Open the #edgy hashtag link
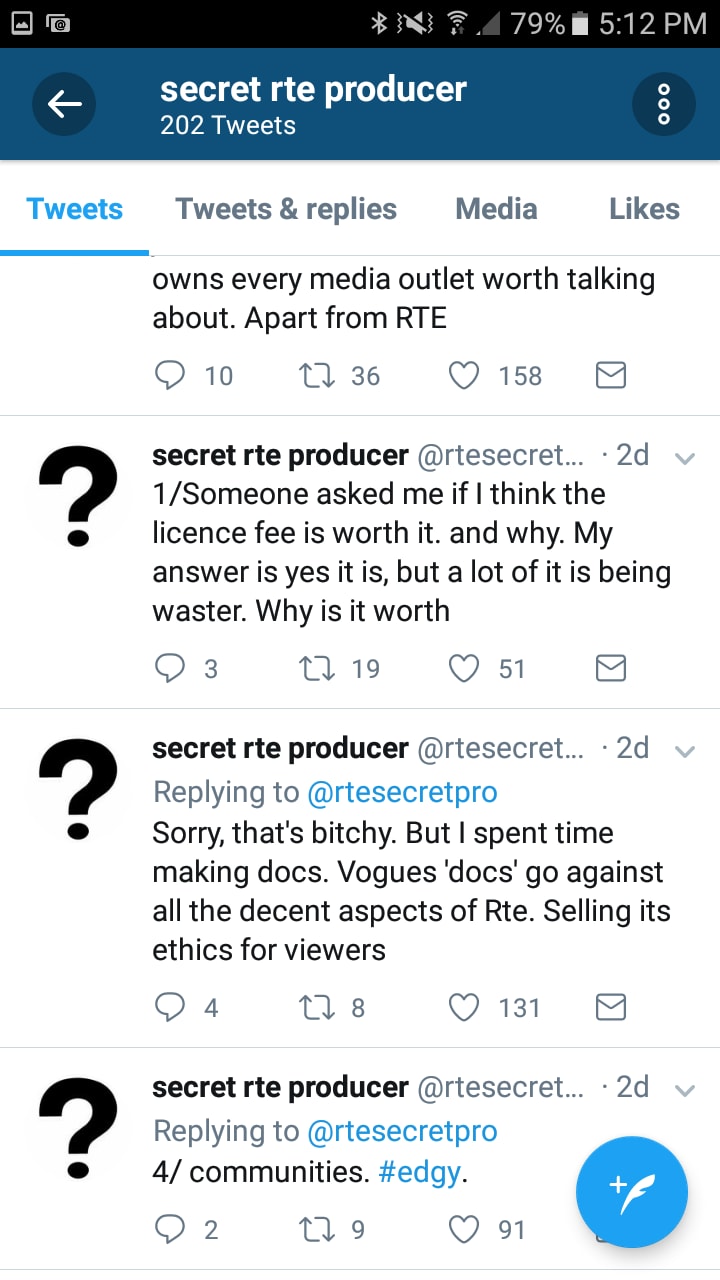 420,1172
